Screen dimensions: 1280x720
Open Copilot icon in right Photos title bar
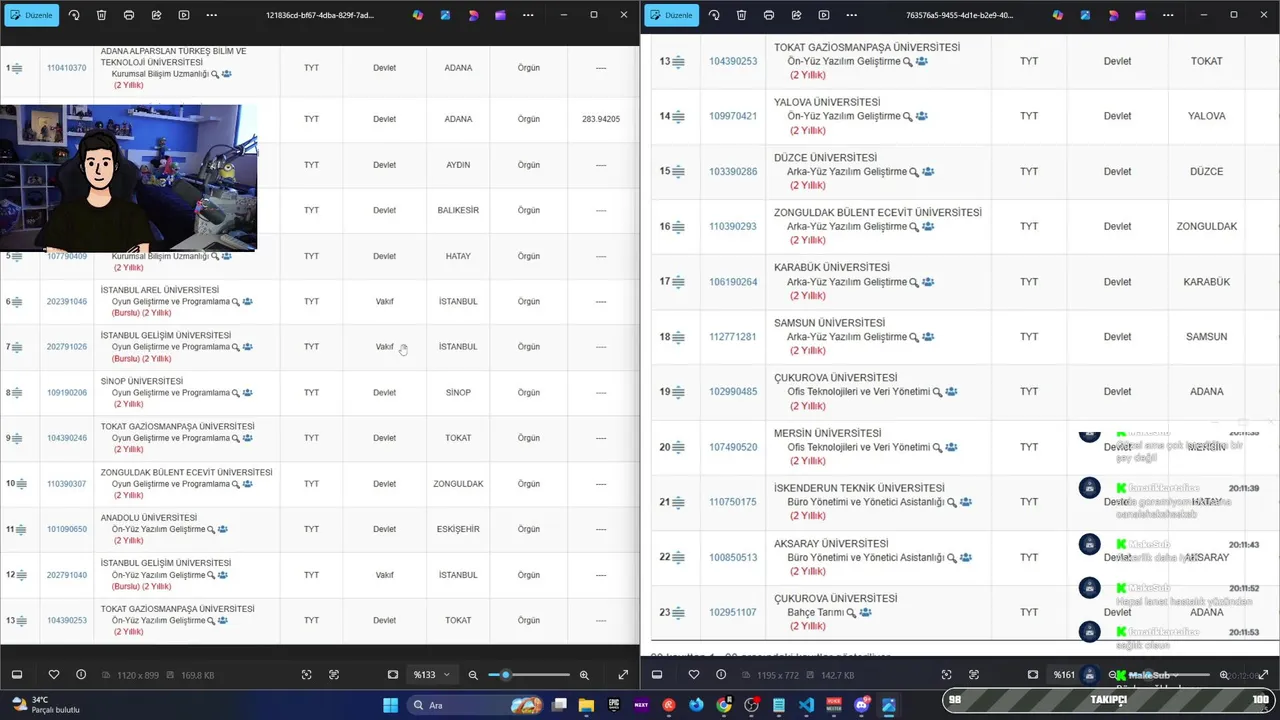point(1058,15)
